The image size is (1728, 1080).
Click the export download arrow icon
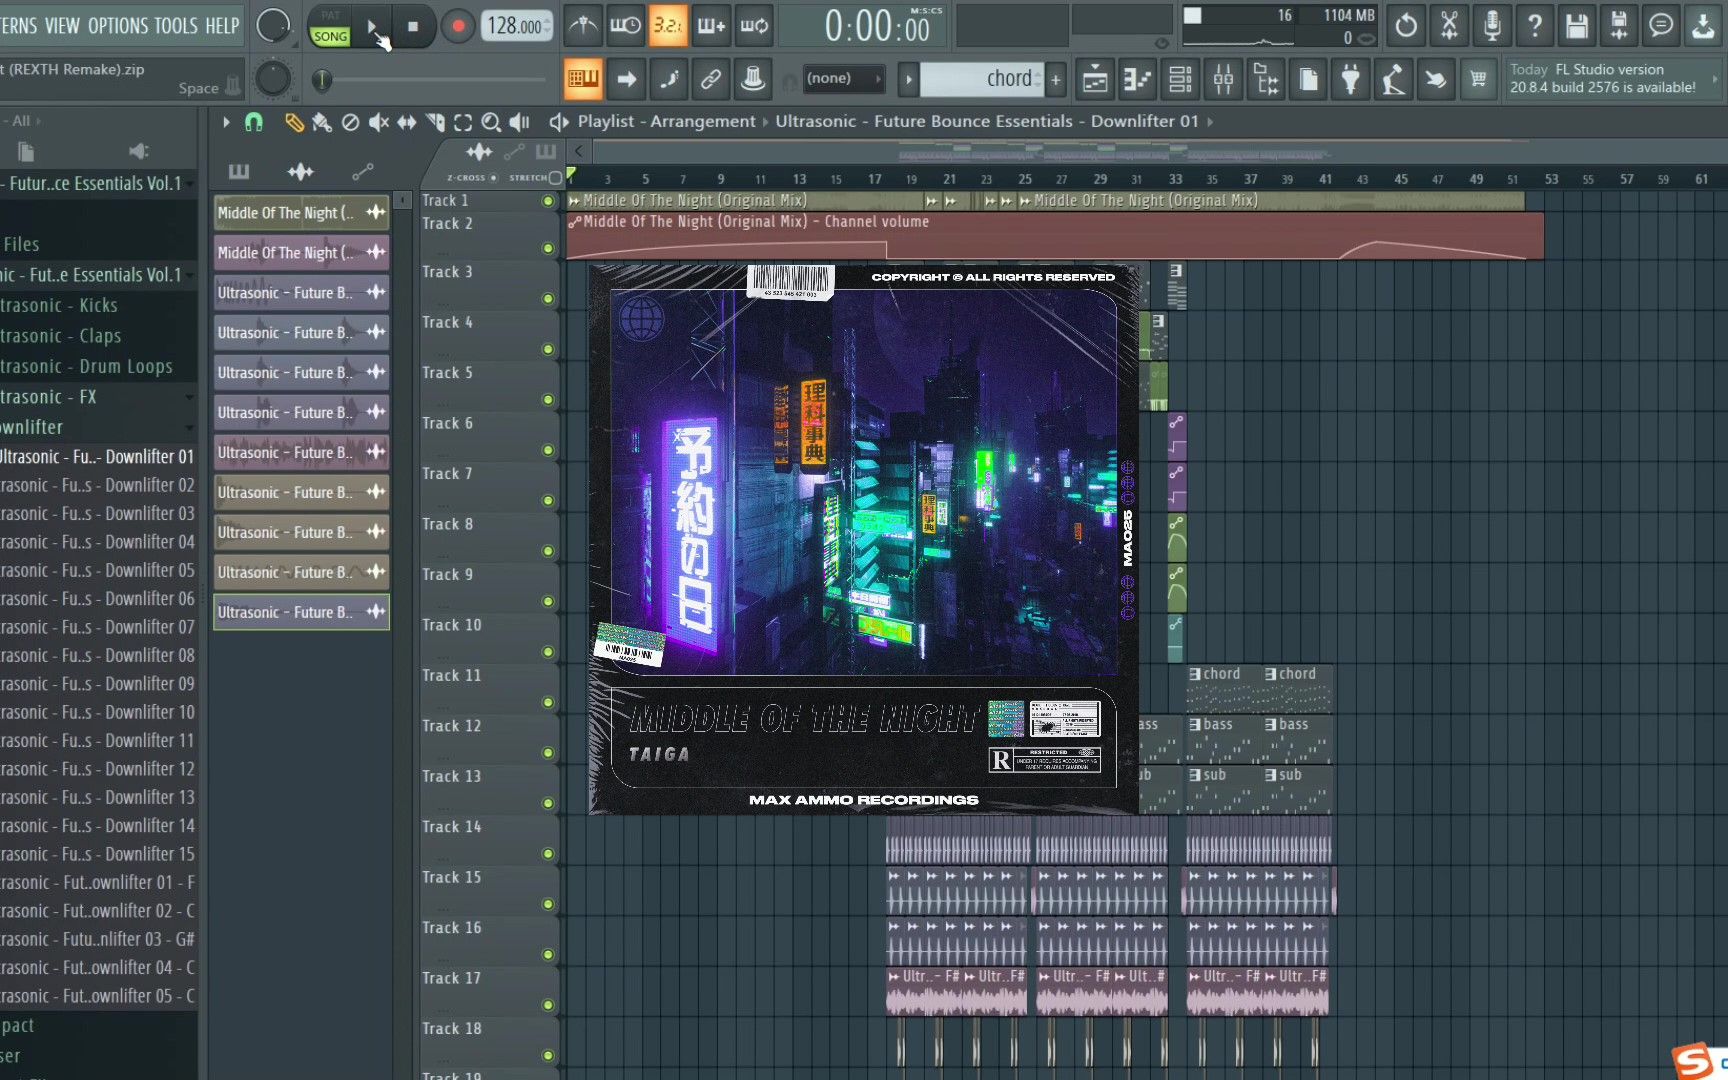[1703, 26]
